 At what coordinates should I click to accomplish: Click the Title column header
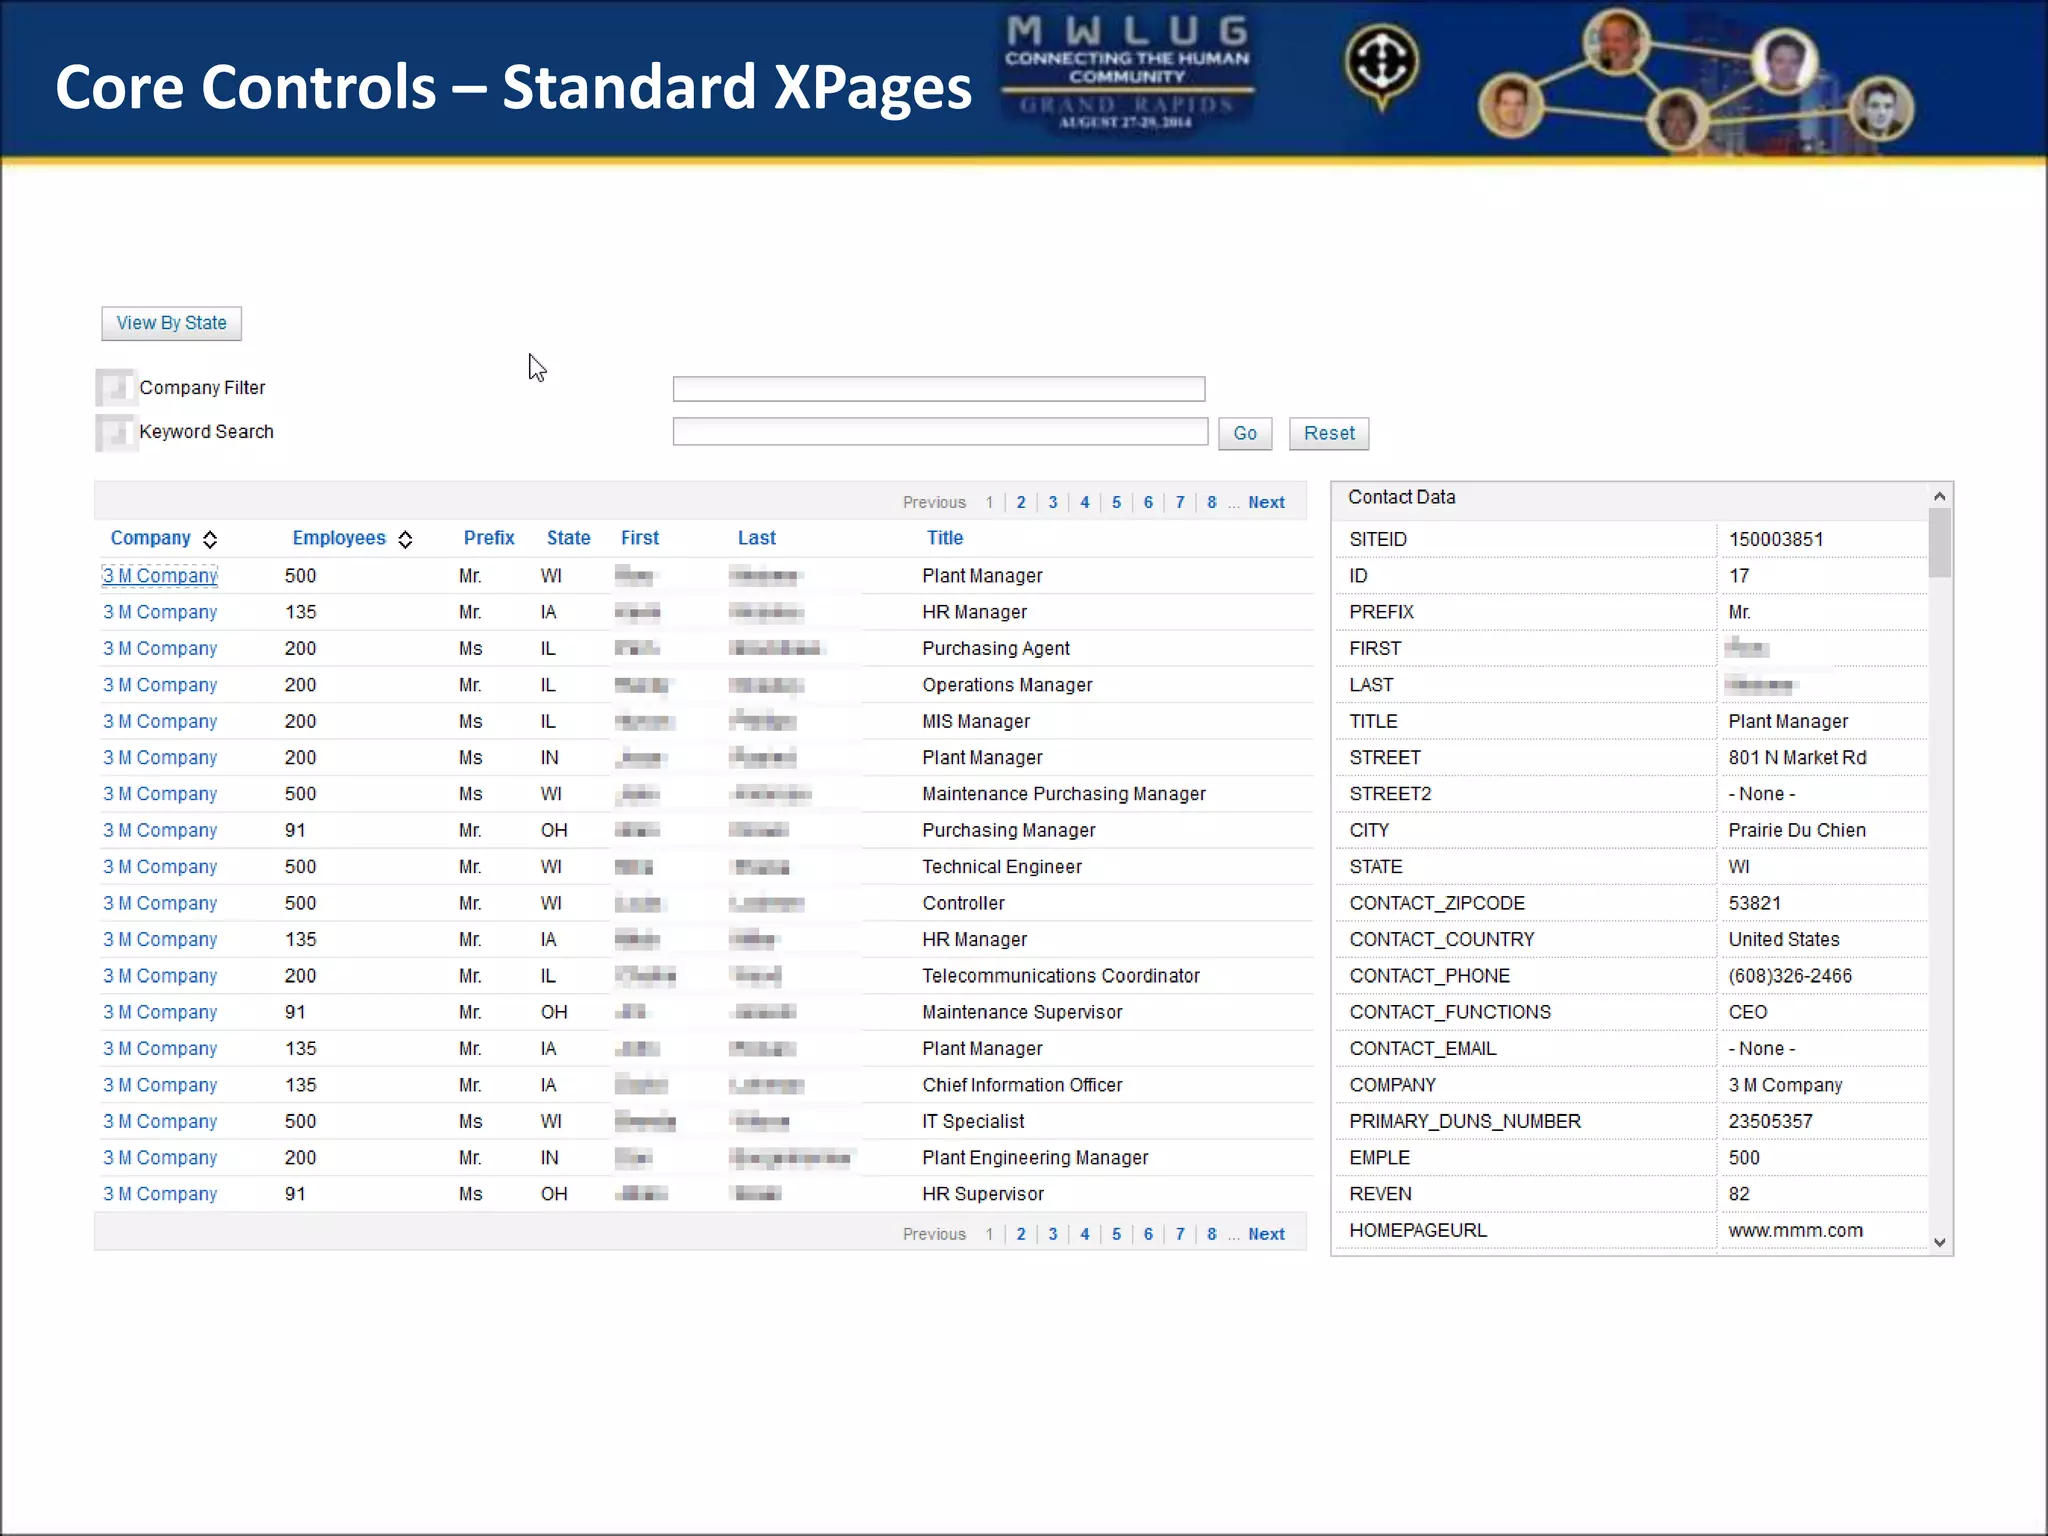coord(945,538)
